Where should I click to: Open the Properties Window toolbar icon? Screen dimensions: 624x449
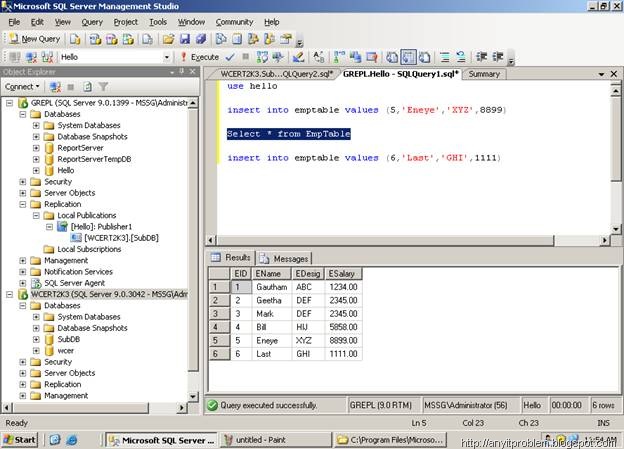pyautogui.click(x=285, y=39)
